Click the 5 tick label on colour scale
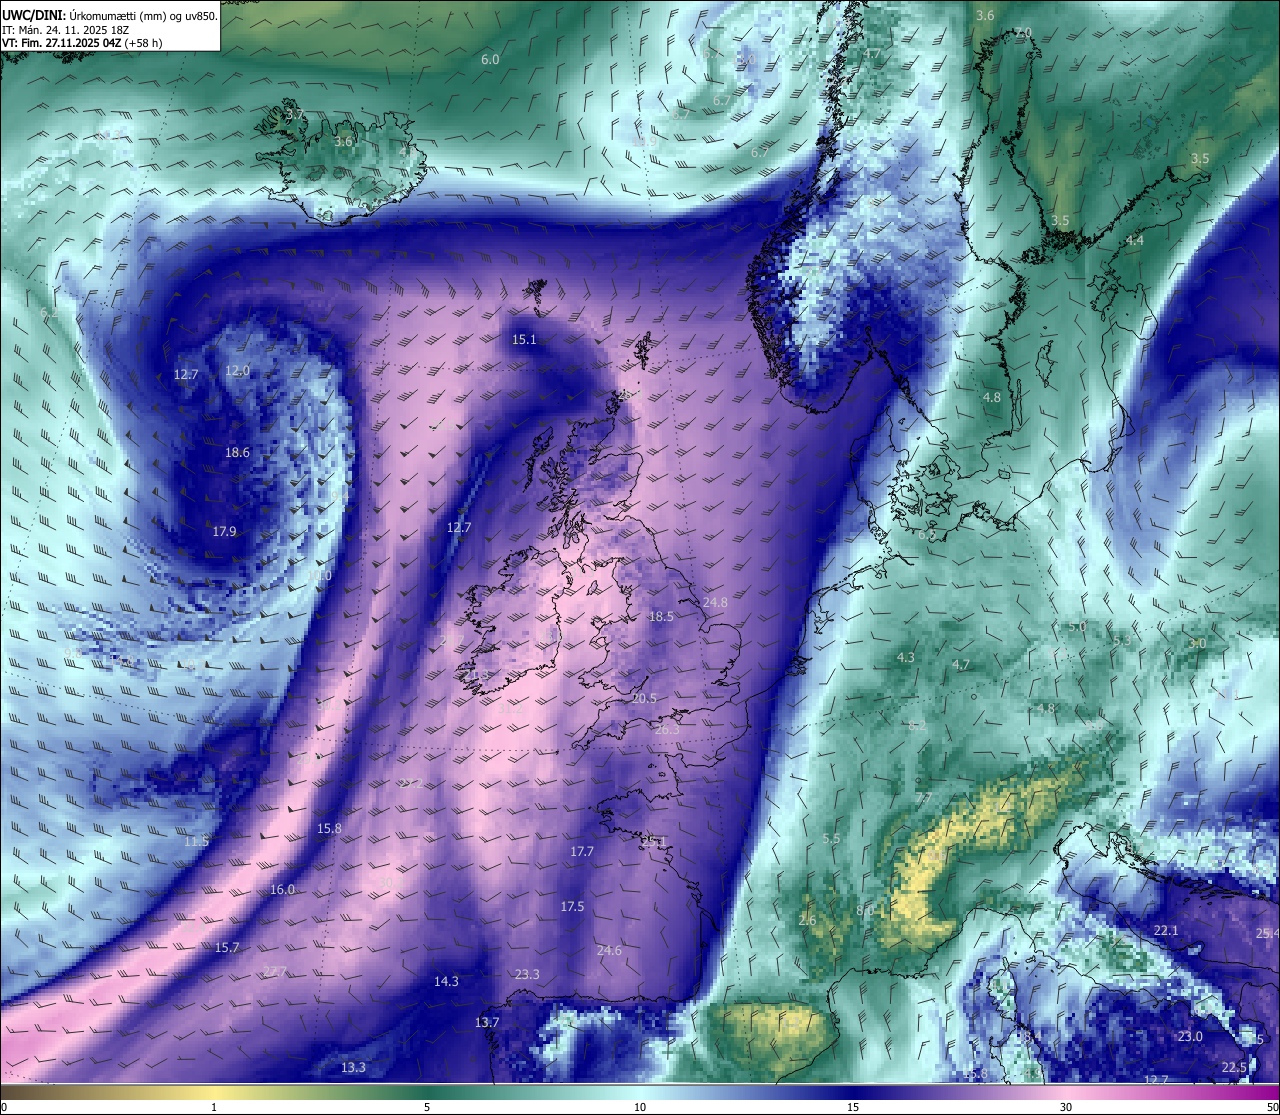The image size is (1280, 1115). [427, 1107]
